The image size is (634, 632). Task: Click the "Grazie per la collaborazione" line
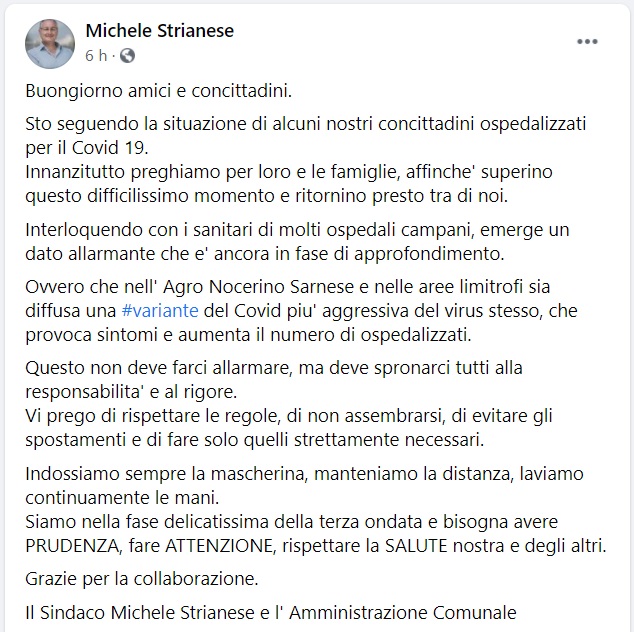(x=142, y=579)
